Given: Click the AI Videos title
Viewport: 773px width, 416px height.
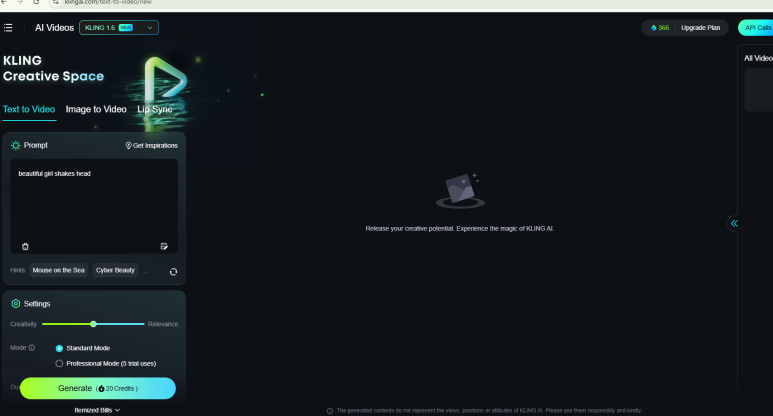Looking at the screenshot, I should tap(54, 28).
